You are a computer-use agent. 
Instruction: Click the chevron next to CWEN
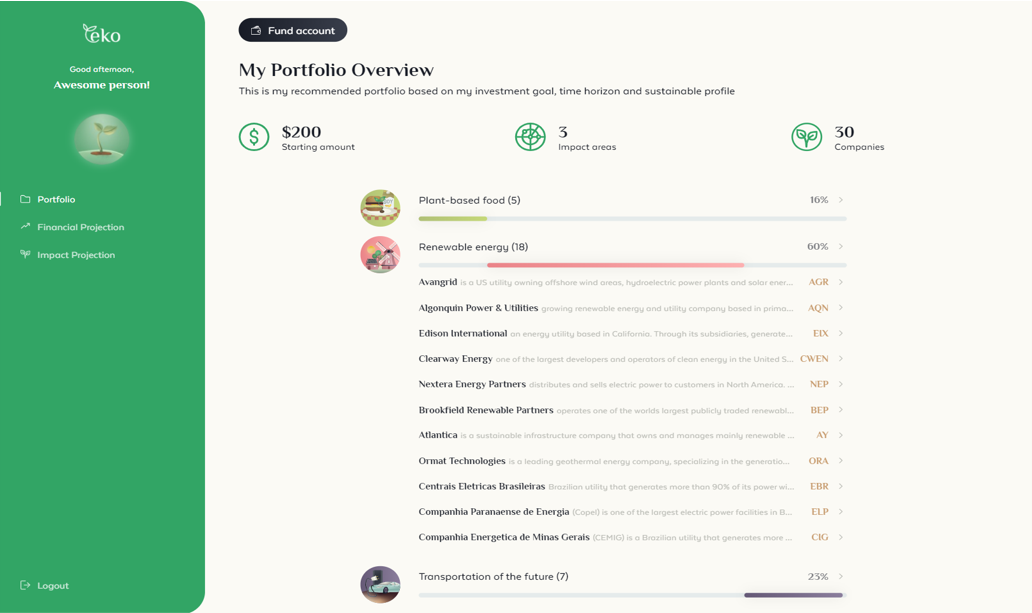841,359
